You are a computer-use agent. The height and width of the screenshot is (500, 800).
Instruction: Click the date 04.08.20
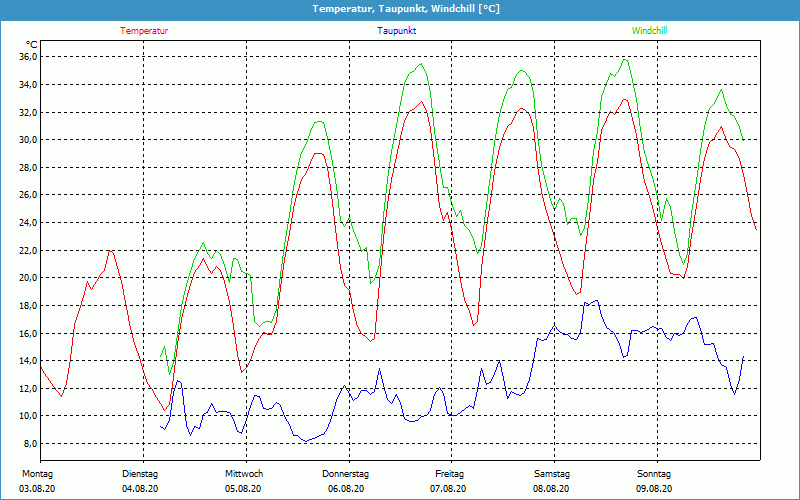(140, 489)
